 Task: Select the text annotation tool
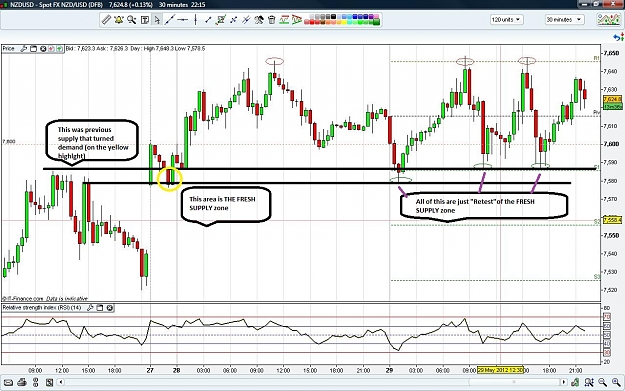coord(145,20)
